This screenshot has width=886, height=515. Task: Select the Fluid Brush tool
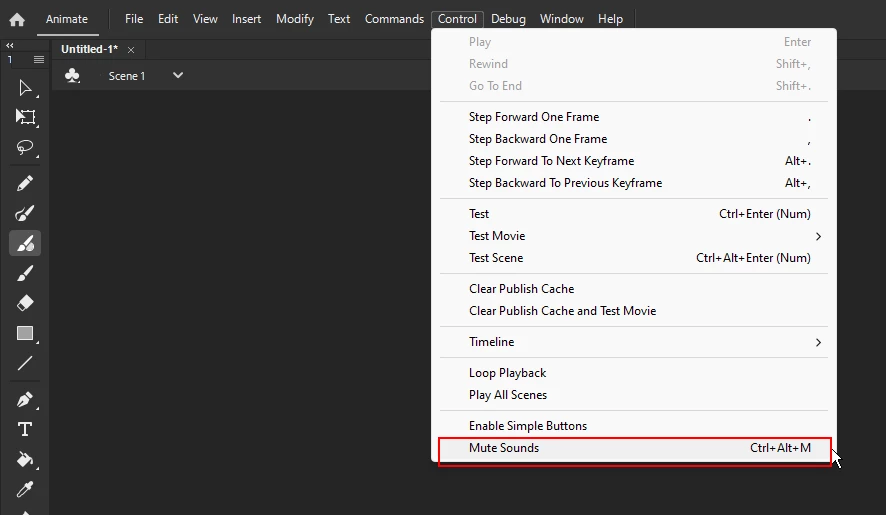click(25, 213)
